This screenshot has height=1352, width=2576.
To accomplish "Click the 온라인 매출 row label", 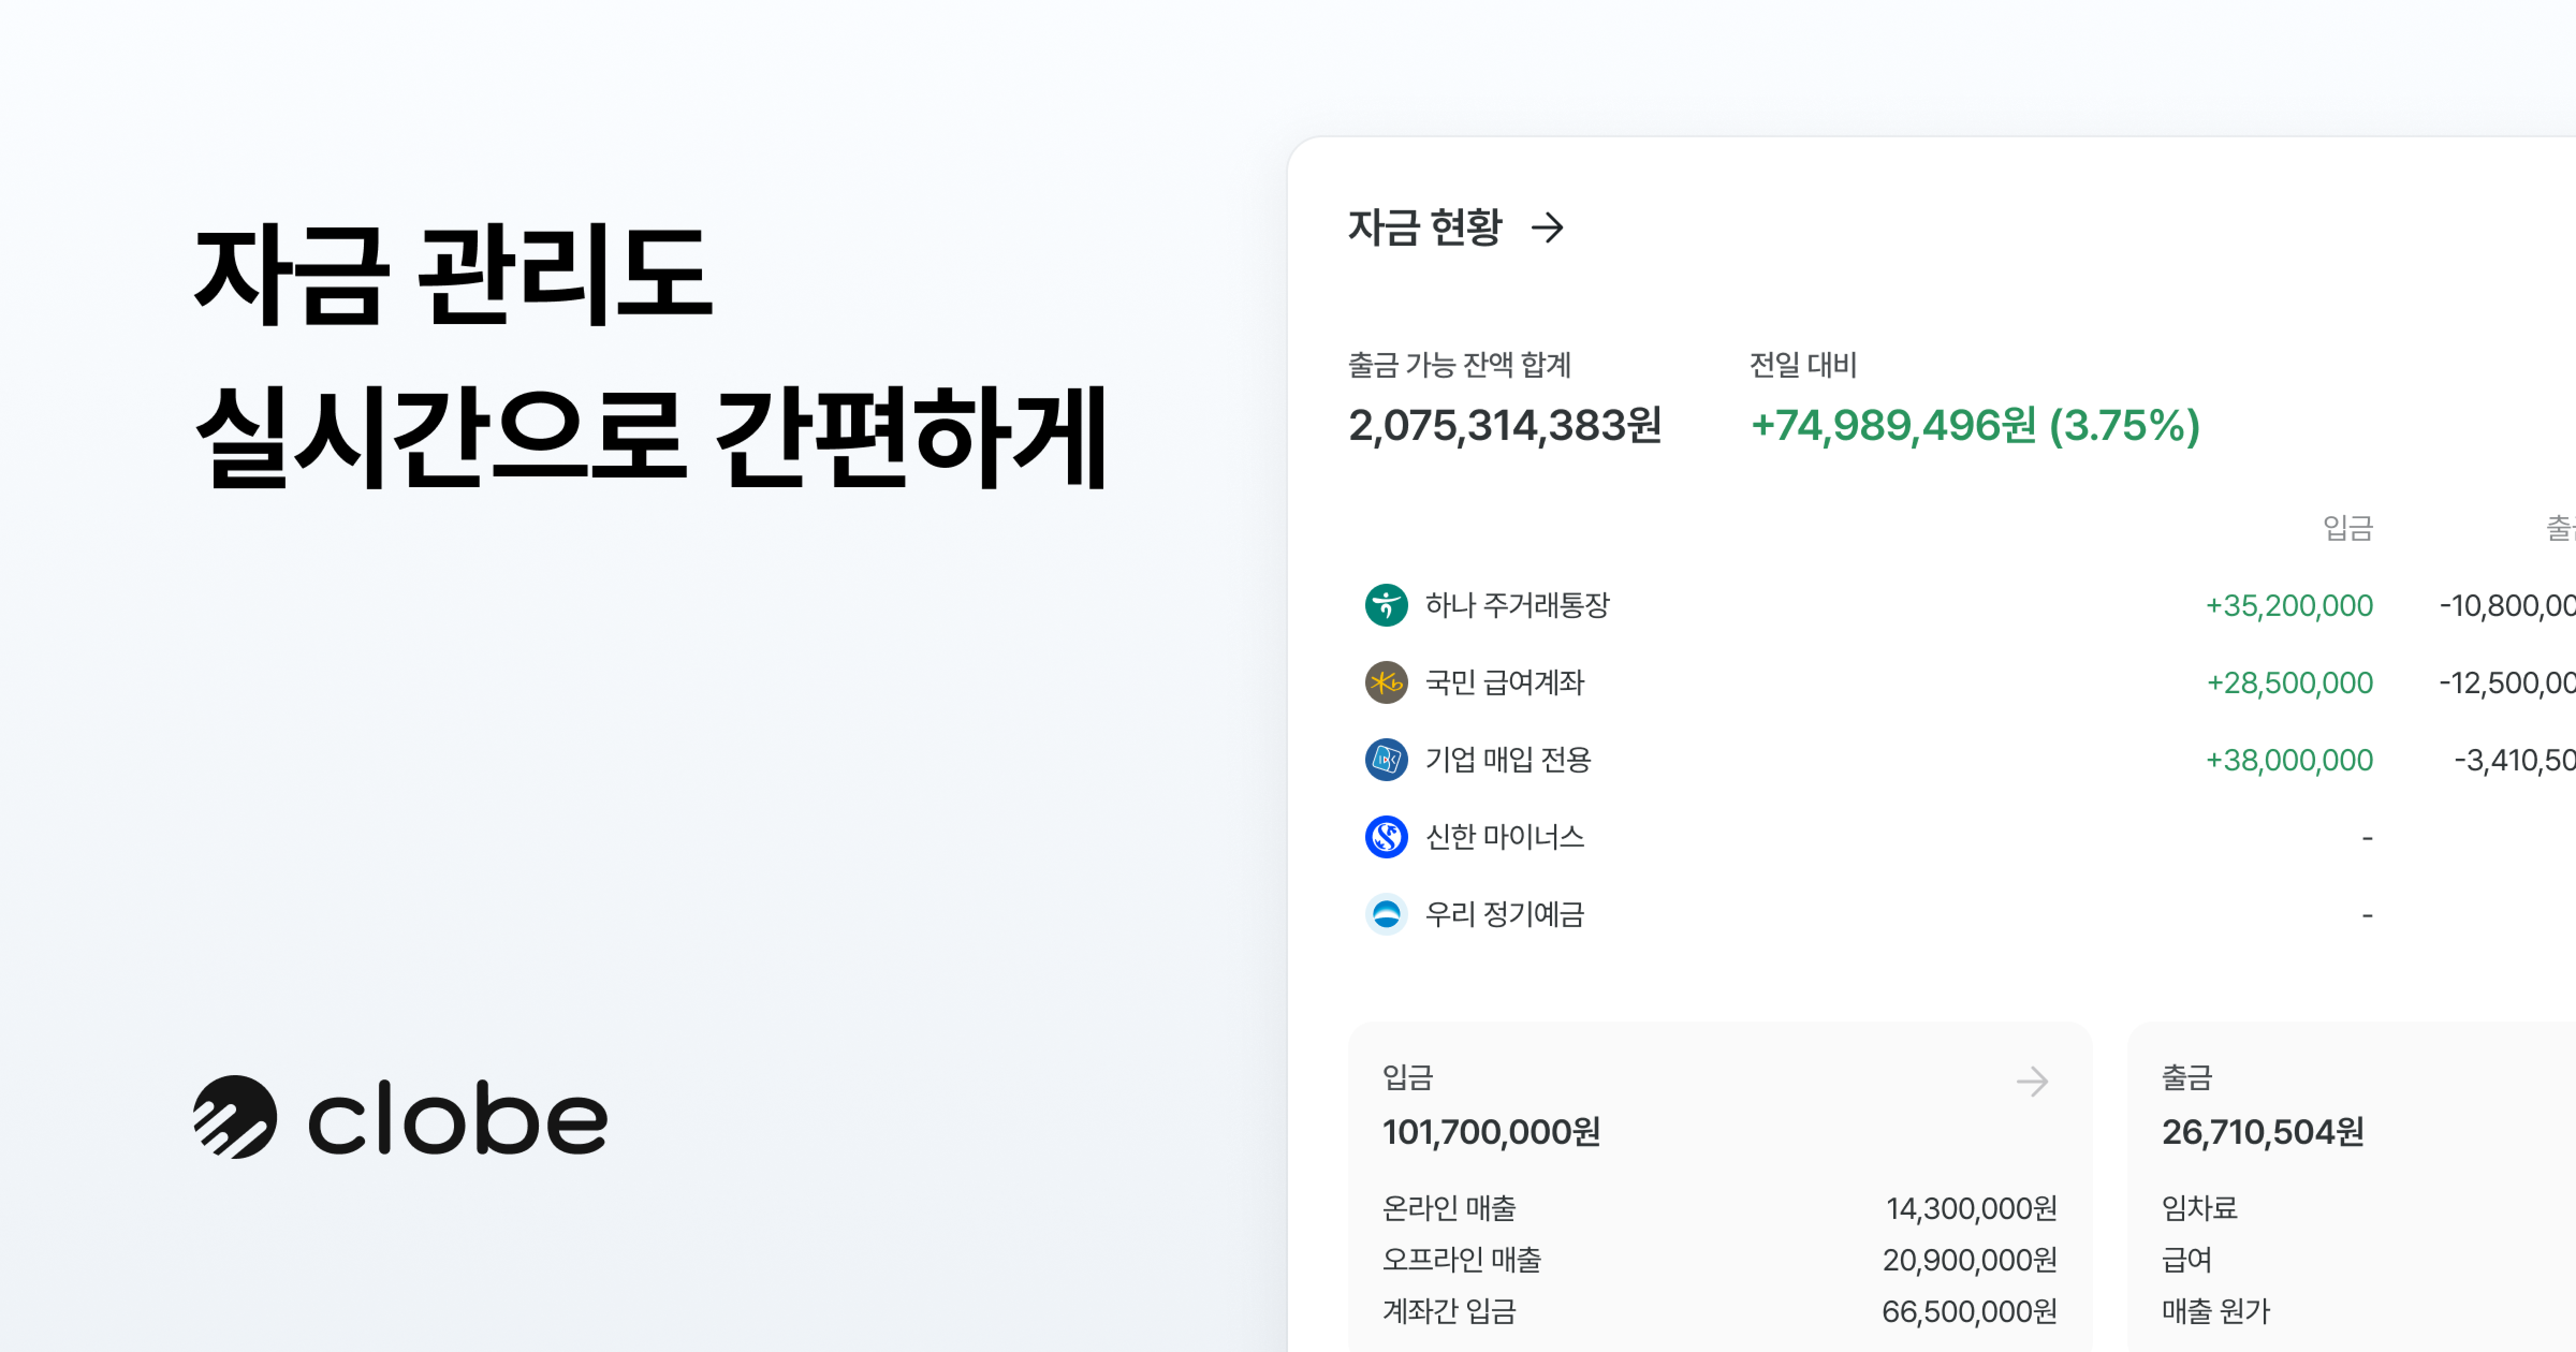I will [1449, 1208].
